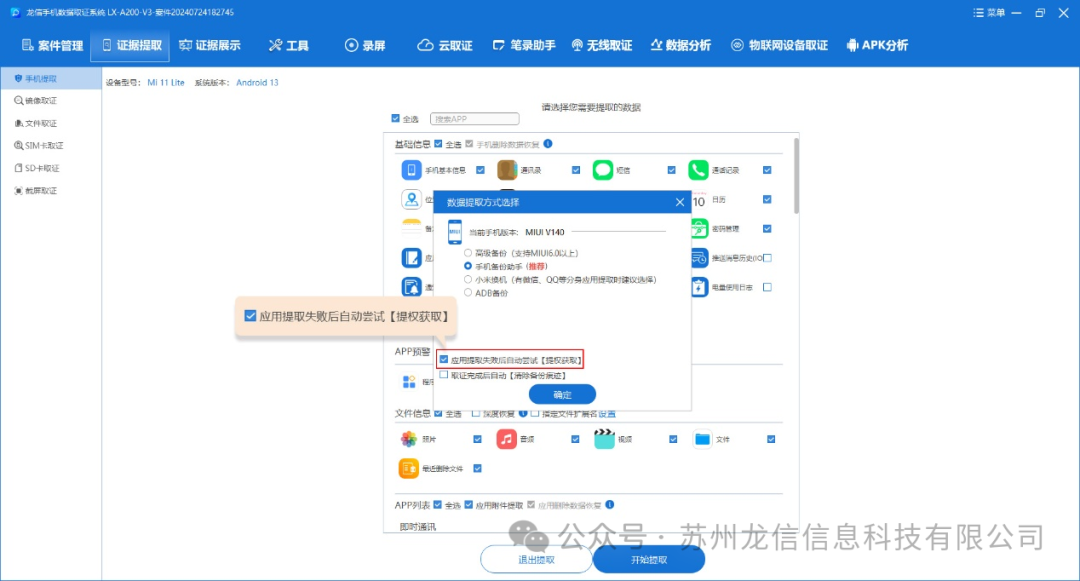Uncheck the 通讯录 checkbox
This screenshot has width=1080, height=581.
[x=576, y=169]
